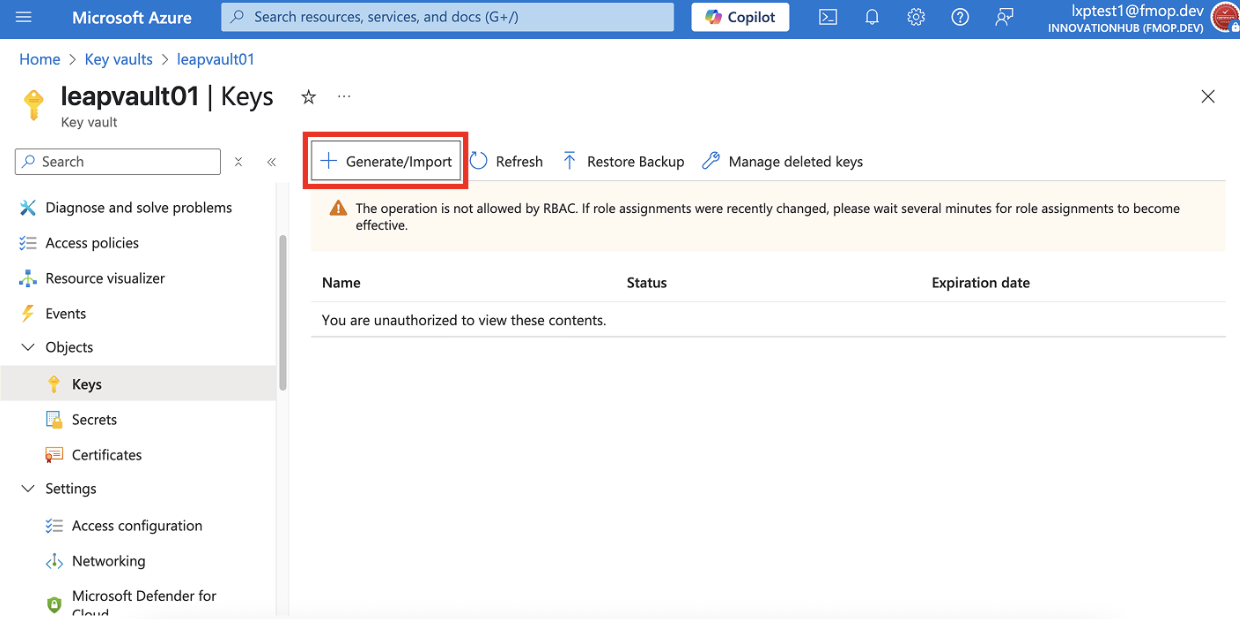Favorite the vault with the star icon

coord(309,97)
